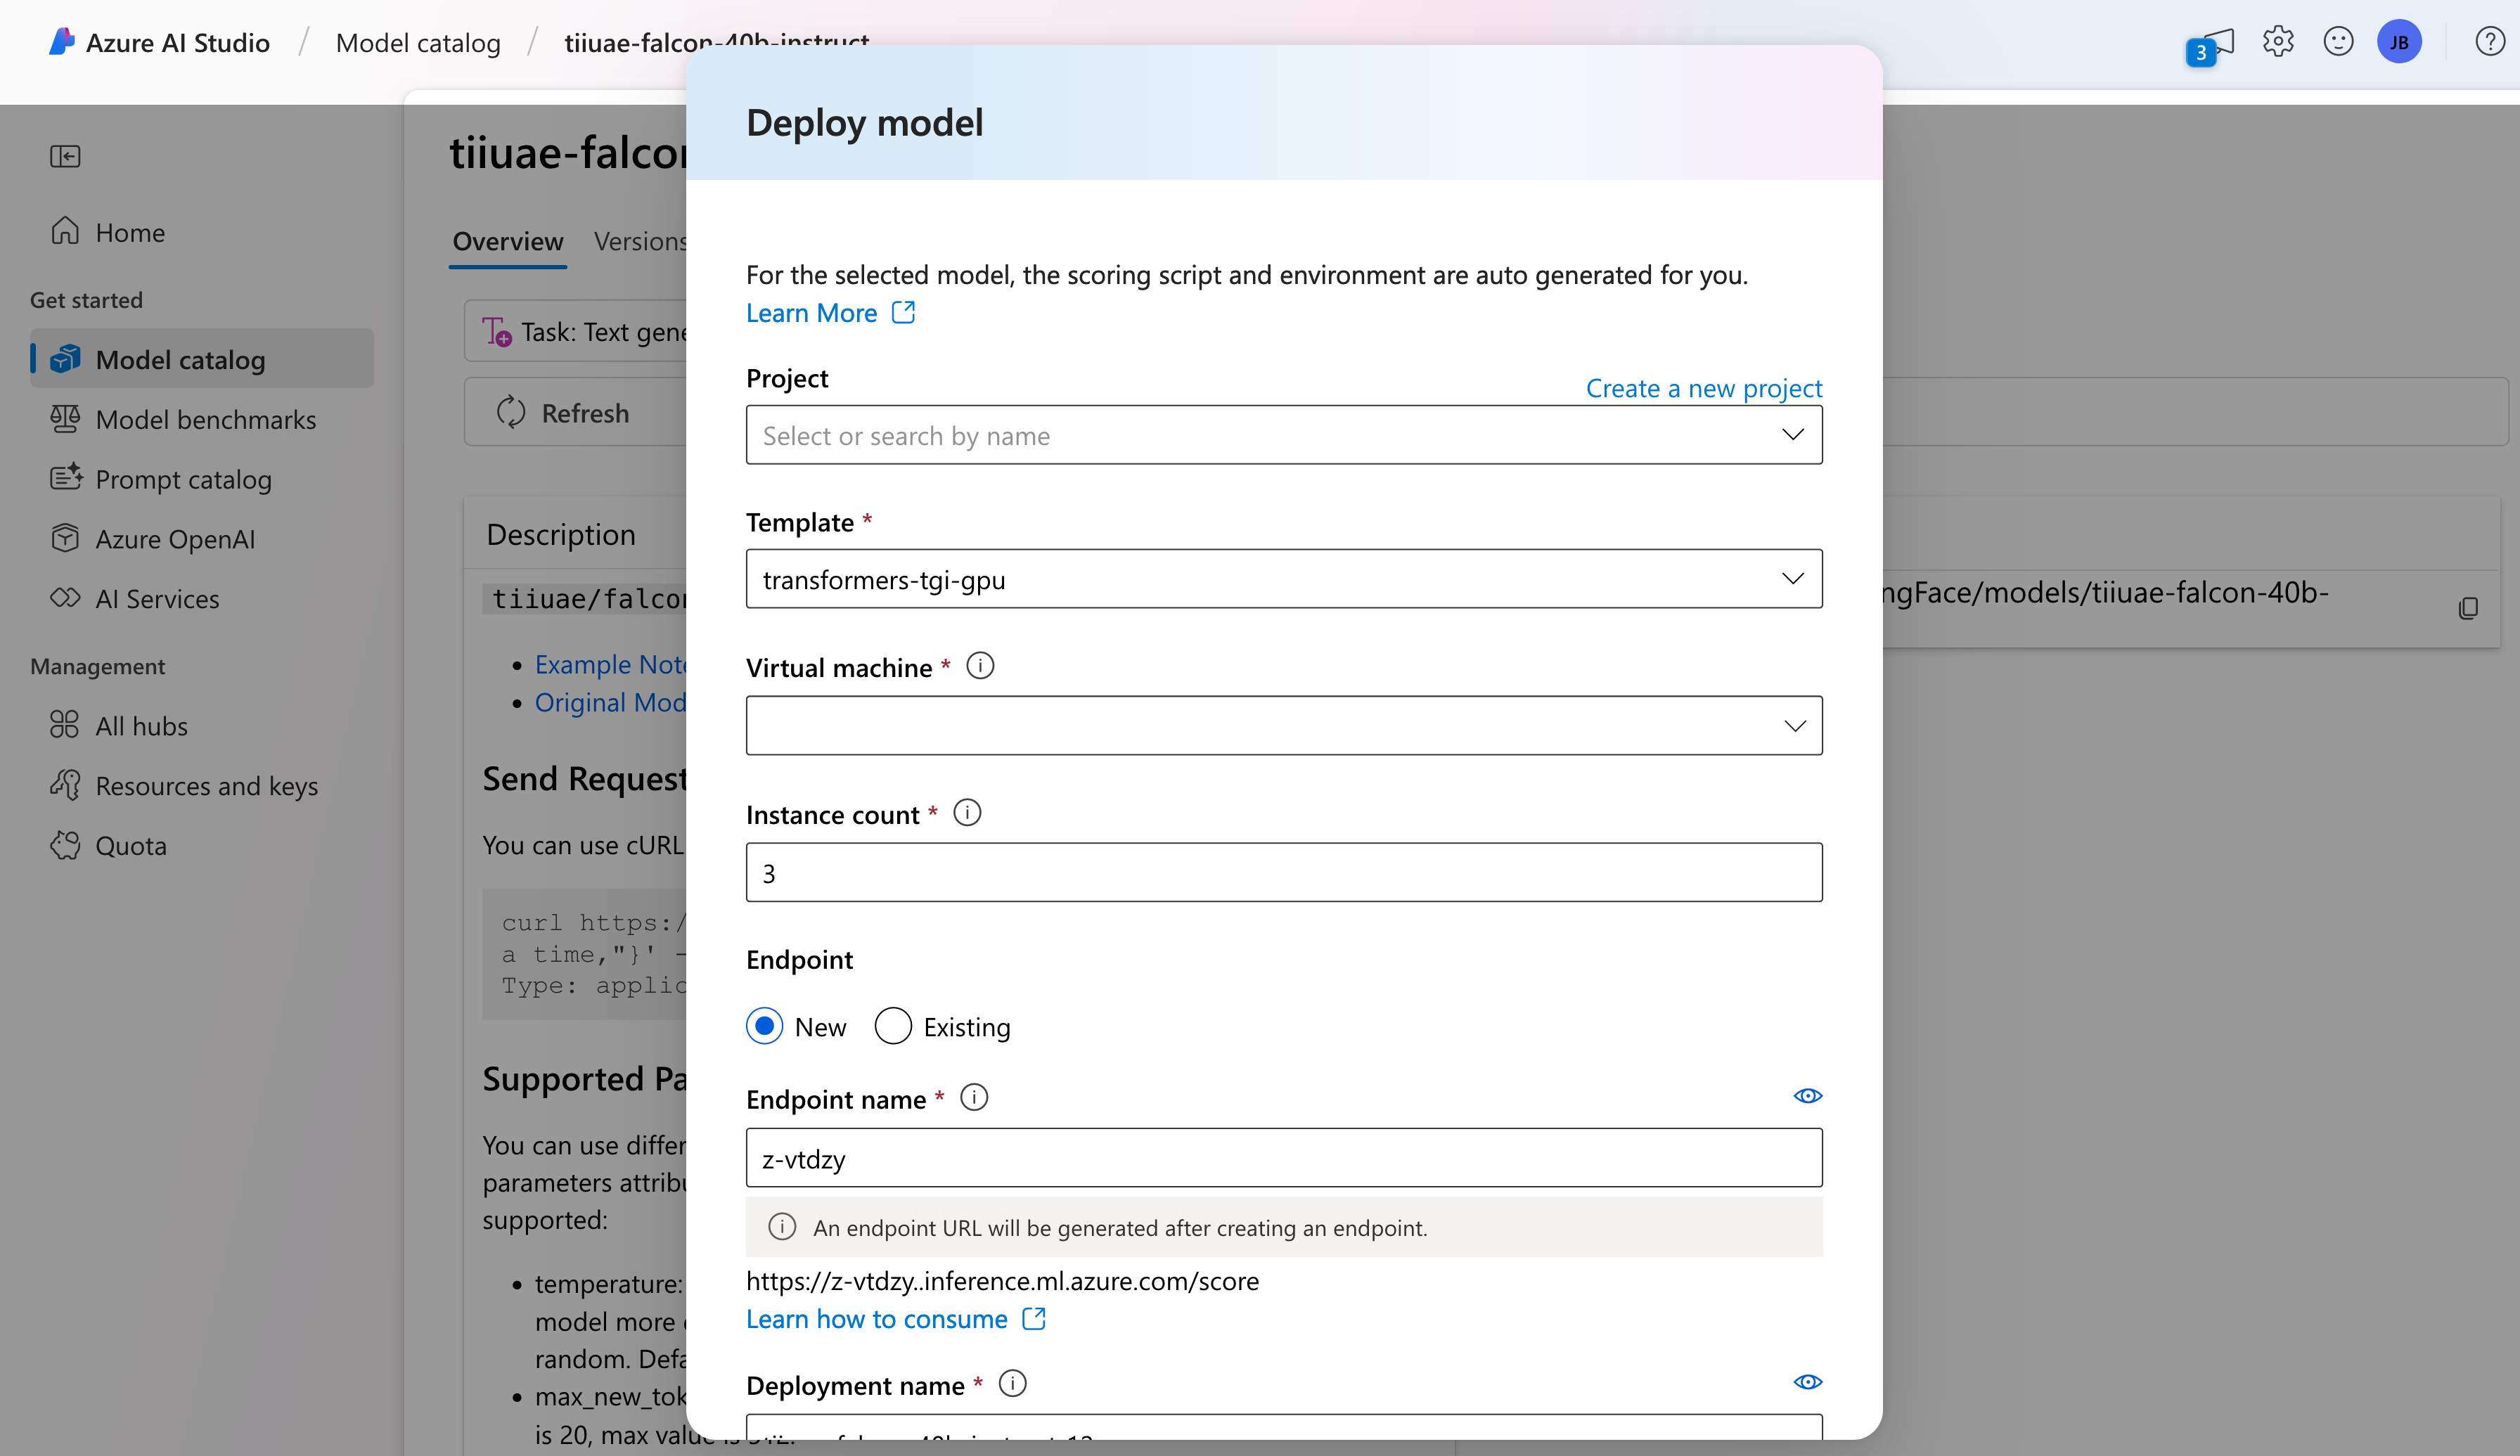
Task: Click the generated score URL text
Action: [x=1002, y=1281]
